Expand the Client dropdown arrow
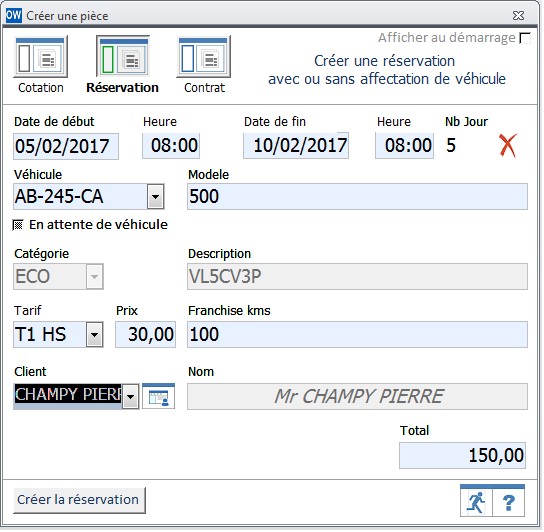Image resolution: width=544 pixels, height=532 pixels. (131, 397)
